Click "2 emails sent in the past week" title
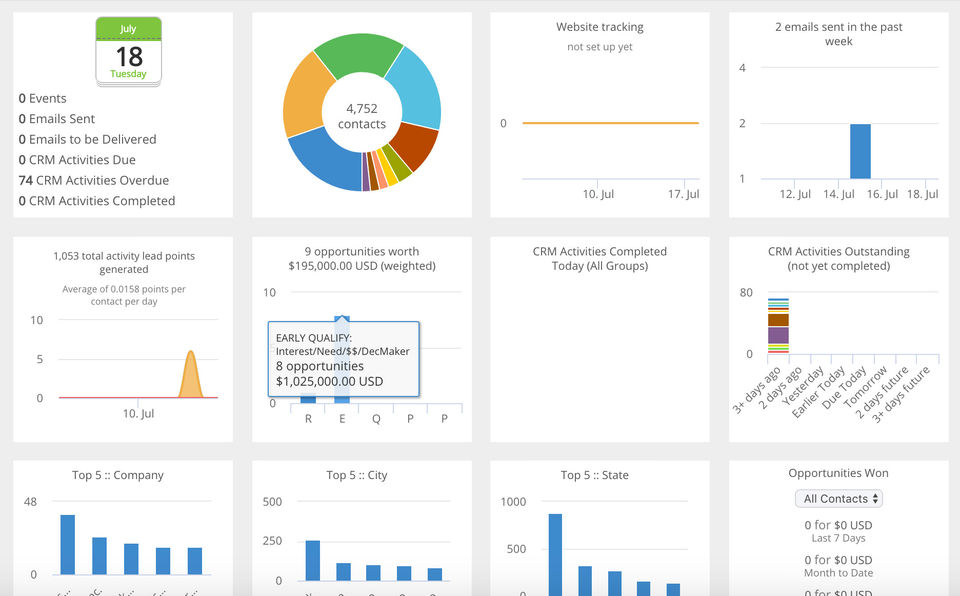 click(839, 34)
